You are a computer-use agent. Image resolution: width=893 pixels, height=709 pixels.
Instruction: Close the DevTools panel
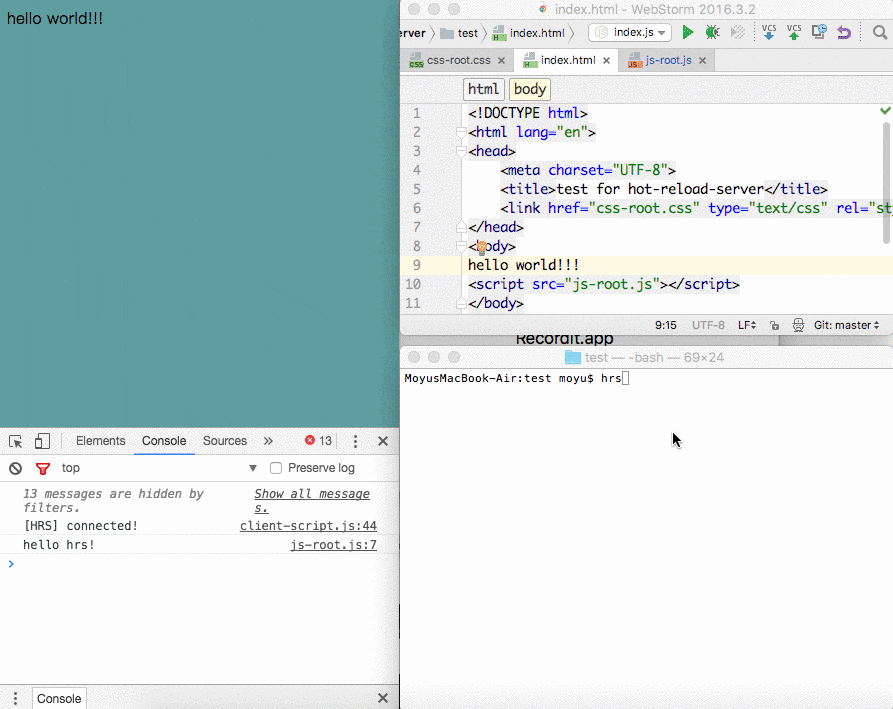pos(383,441)
